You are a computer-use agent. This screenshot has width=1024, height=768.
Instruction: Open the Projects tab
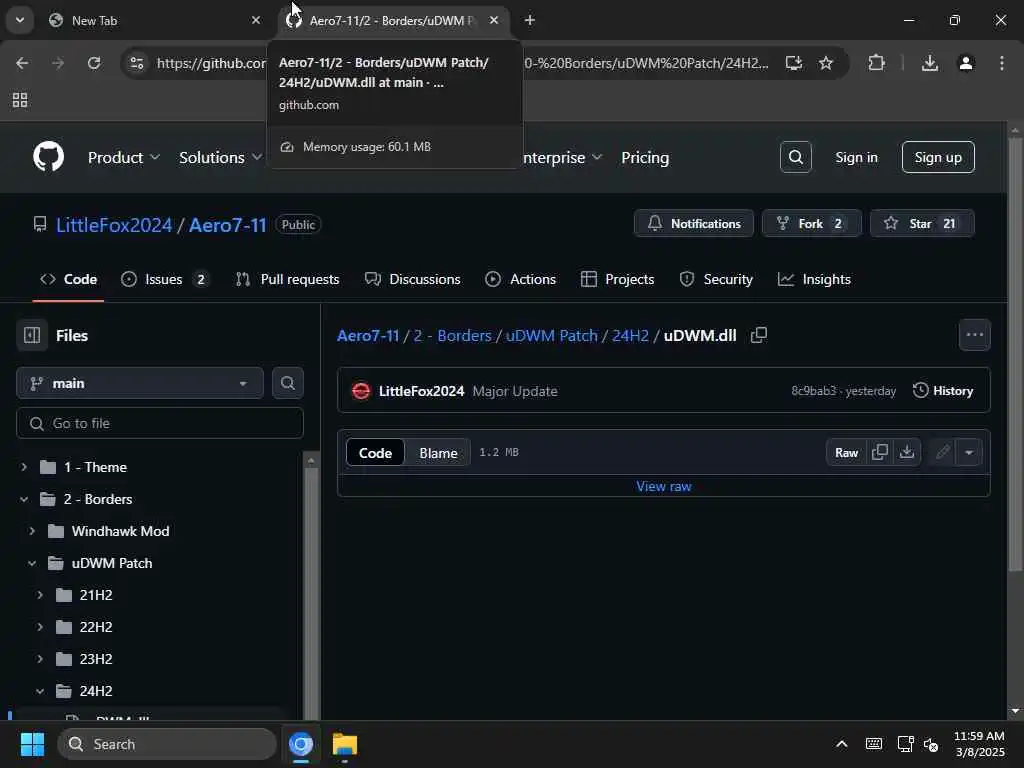pyautogui.click(x=617, y=279)
